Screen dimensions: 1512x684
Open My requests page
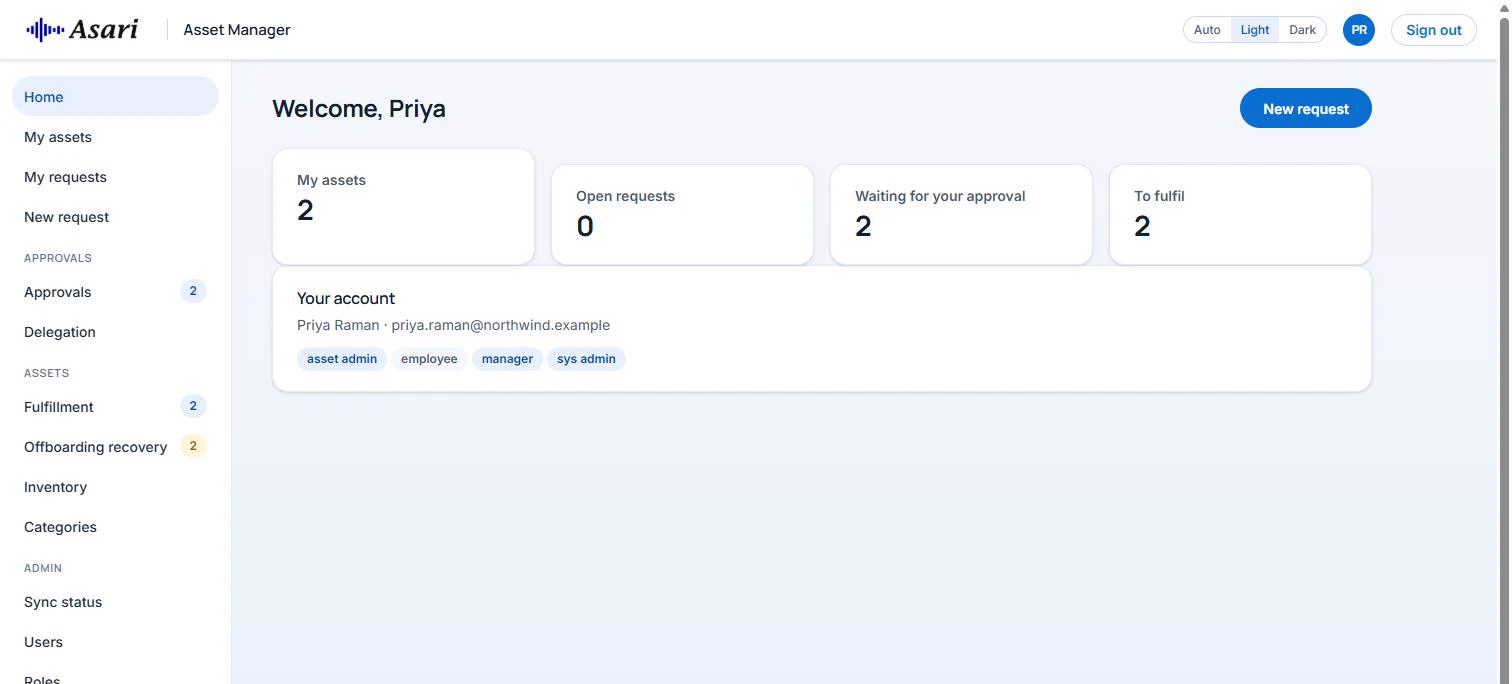115,177
